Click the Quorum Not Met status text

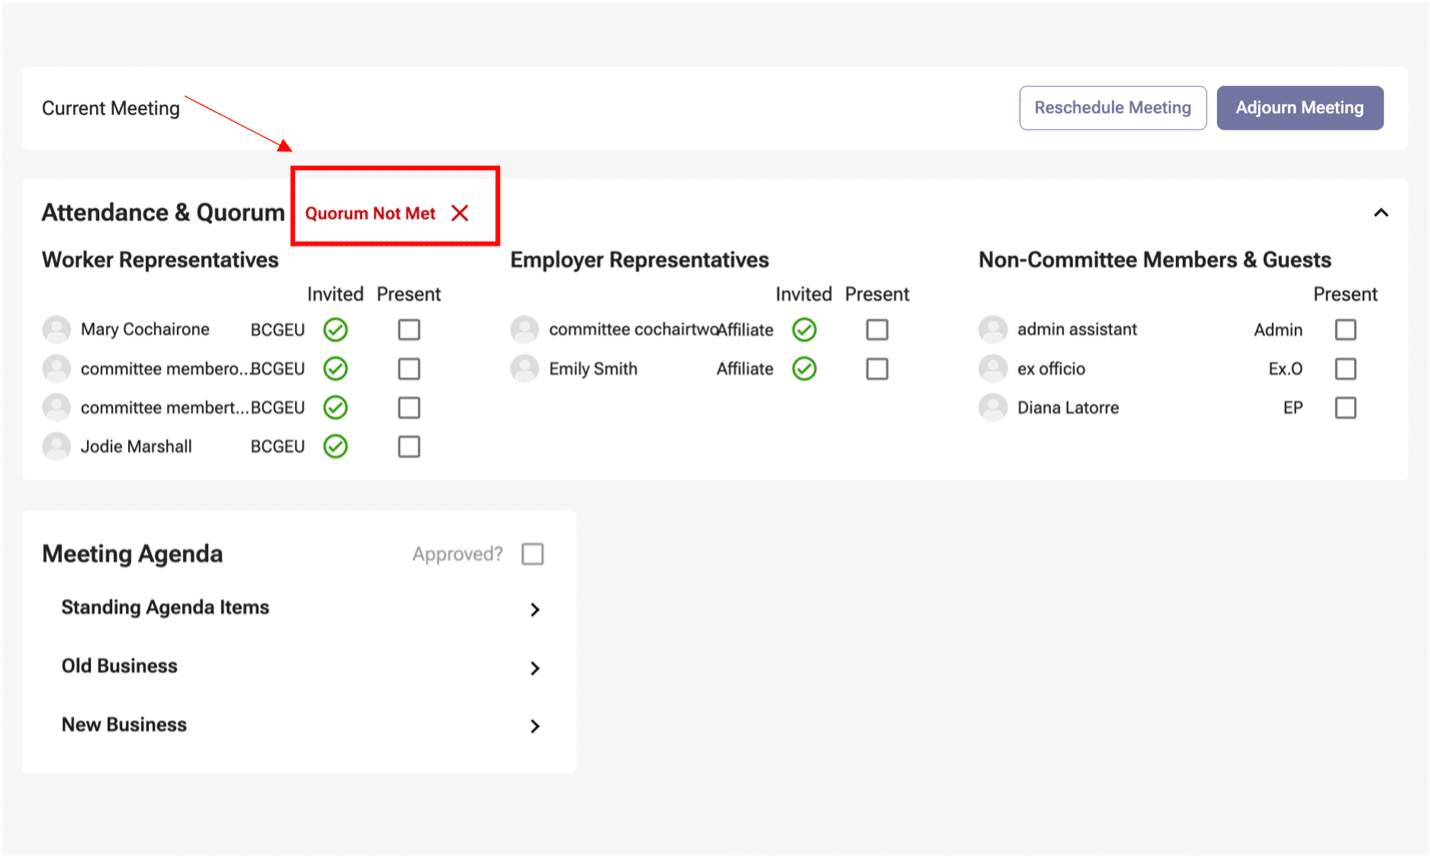click(x=370, y=213)
